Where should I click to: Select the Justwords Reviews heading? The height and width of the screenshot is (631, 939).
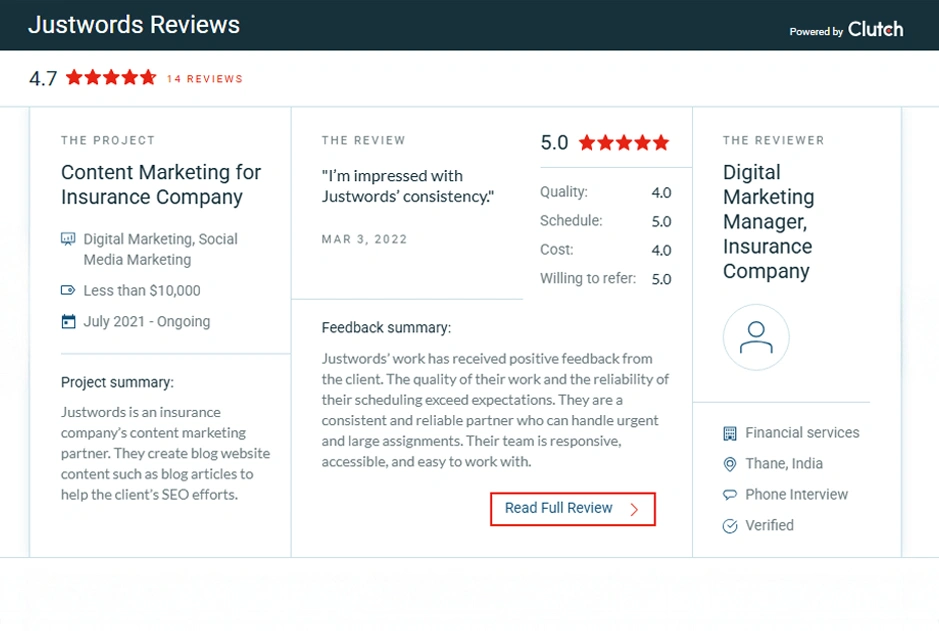pyautogui.click(x=134, y=25)
